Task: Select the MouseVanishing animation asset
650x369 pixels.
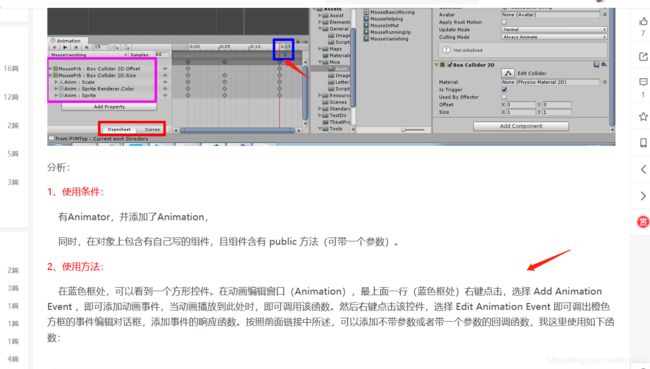Action: click(x=386, y=39)
